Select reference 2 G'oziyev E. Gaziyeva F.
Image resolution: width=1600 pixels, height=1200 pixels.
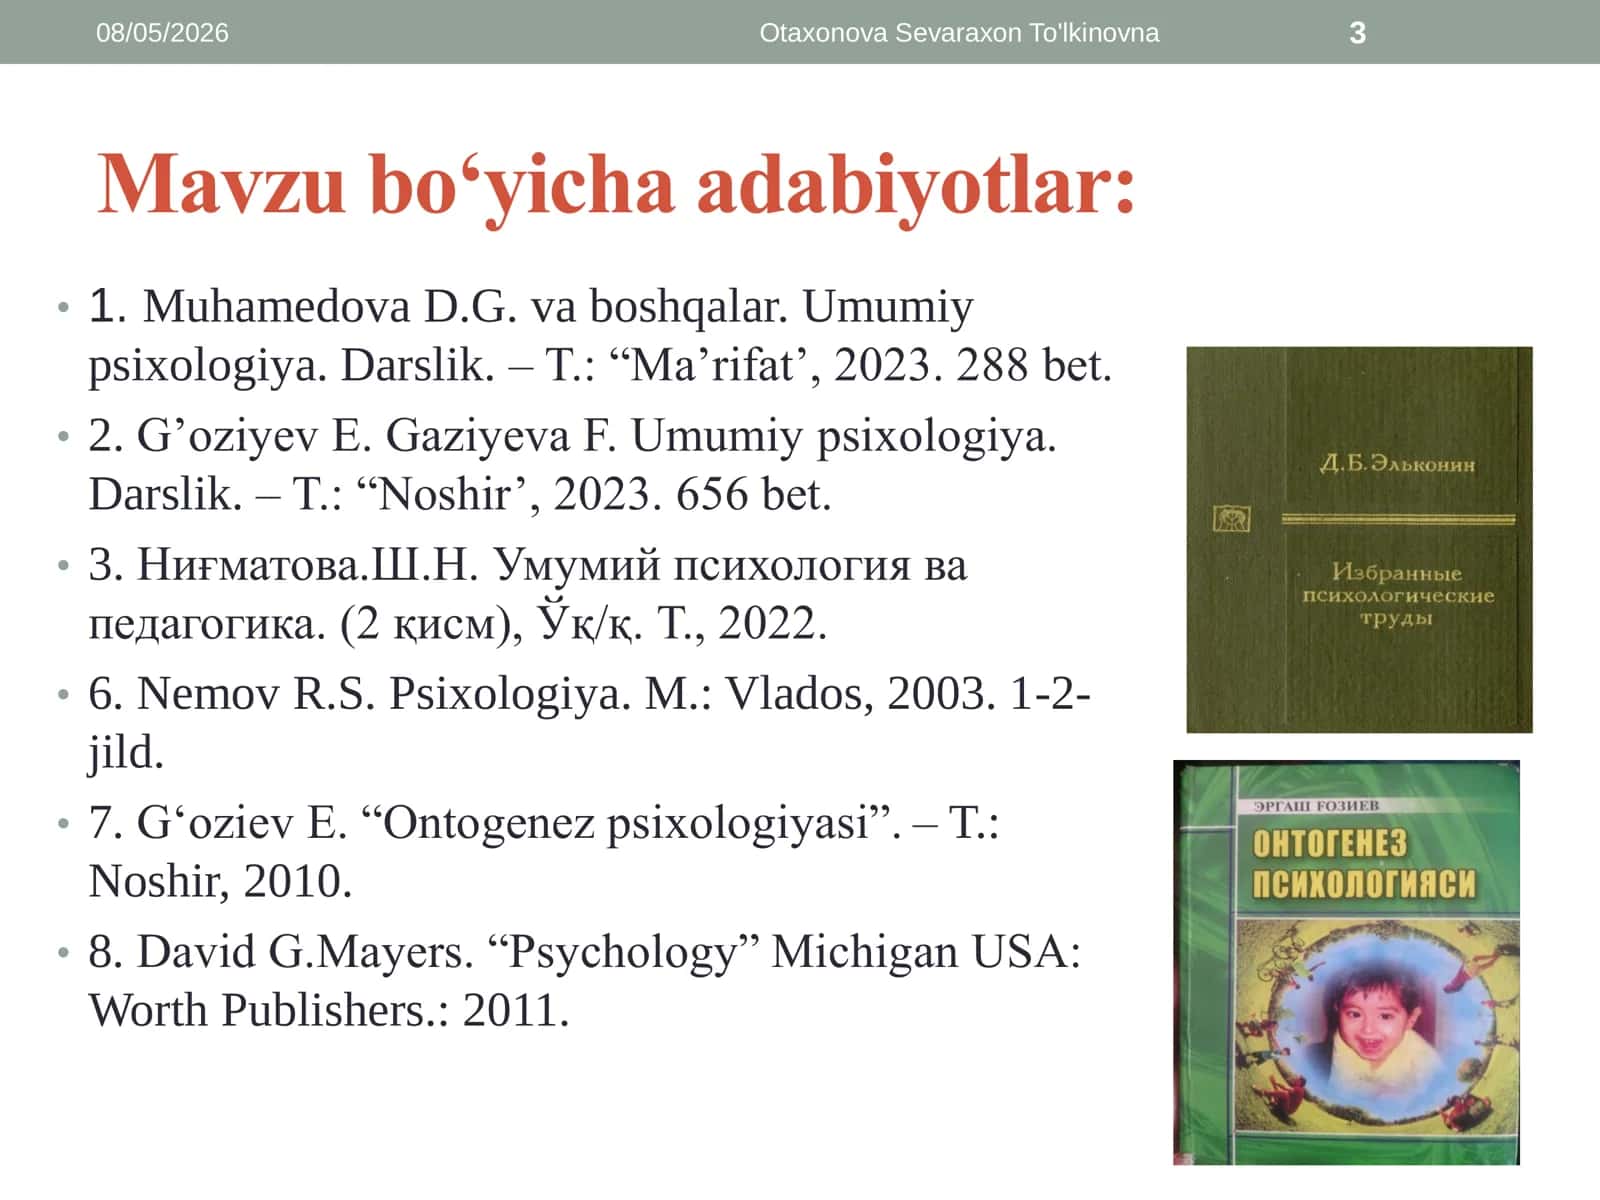pos(572,464)
